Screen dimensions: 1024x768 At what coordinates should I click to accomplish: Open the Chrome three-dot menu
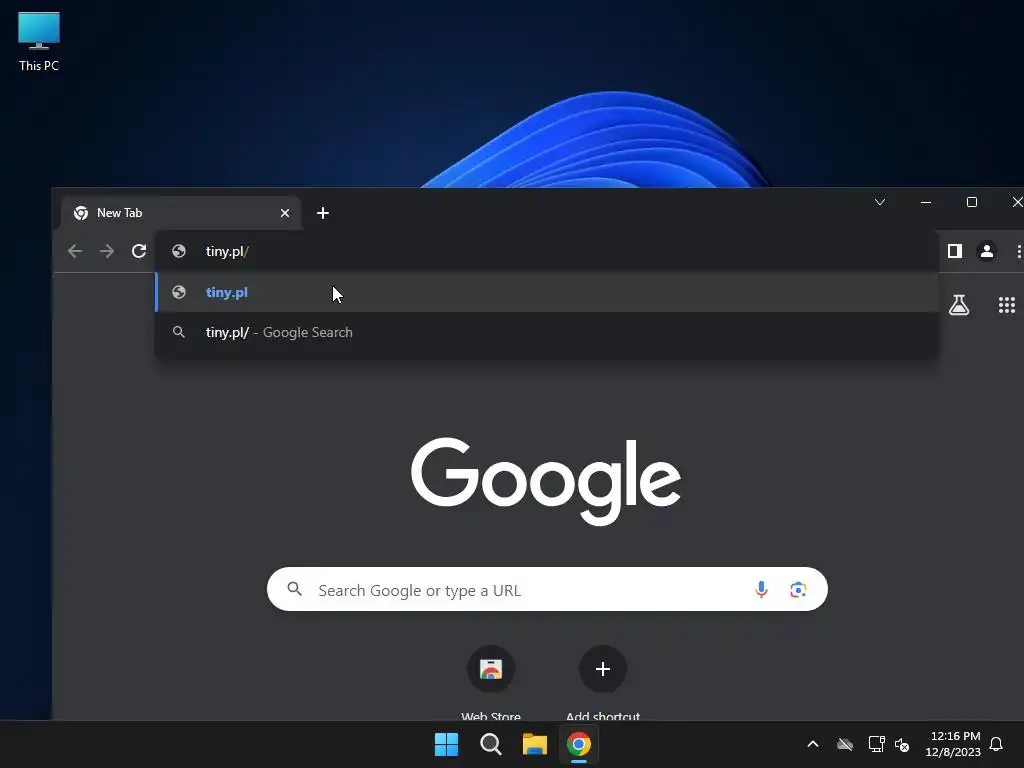[x=1018, y=251]
